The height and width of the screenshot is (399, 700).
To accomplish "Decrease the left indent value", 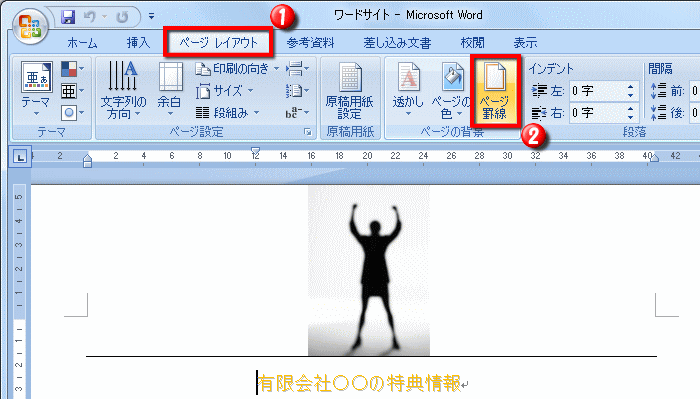I will pyautogui.click(x=630, y=96).
